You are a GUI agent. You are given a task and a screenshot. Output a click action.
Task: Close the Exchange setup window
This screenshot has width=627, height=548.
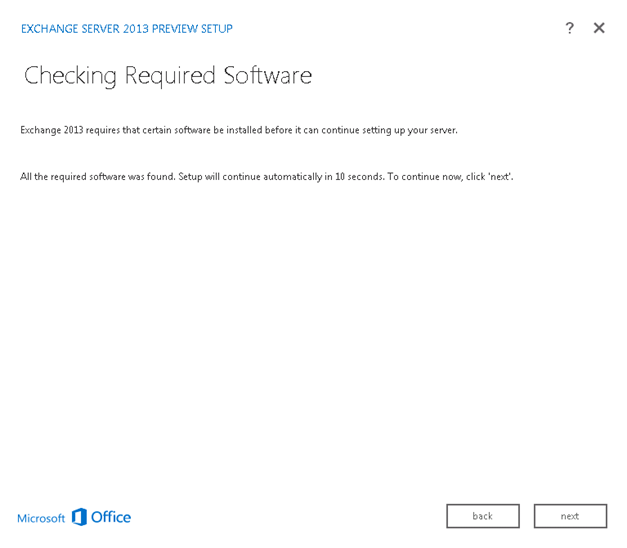(599, 28)
